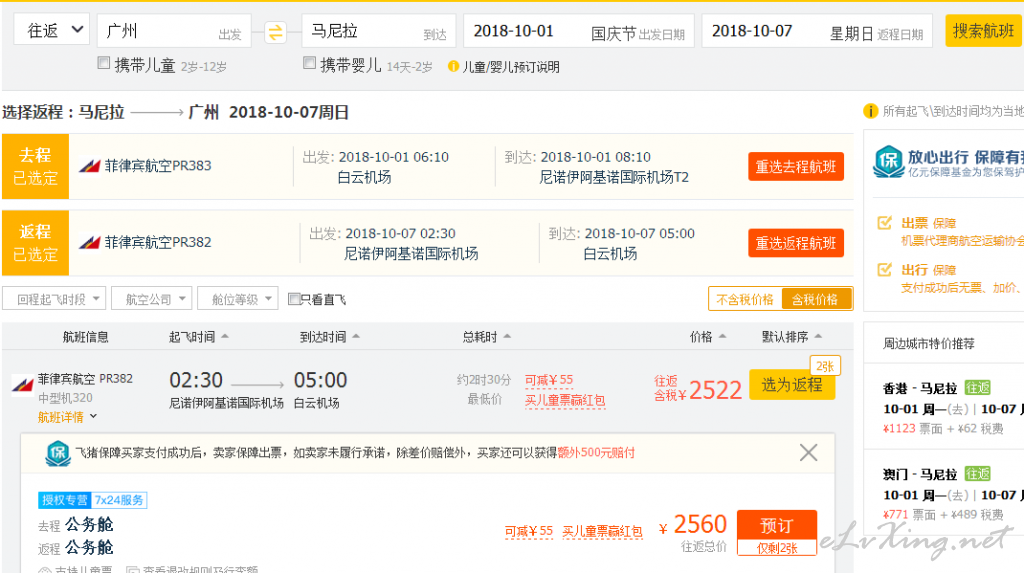Close the Fliggy guarantee notice banner
Image resolution: width=1024 pixels, height=573 pixels.
pyautogui.click(x=808, y=452)
